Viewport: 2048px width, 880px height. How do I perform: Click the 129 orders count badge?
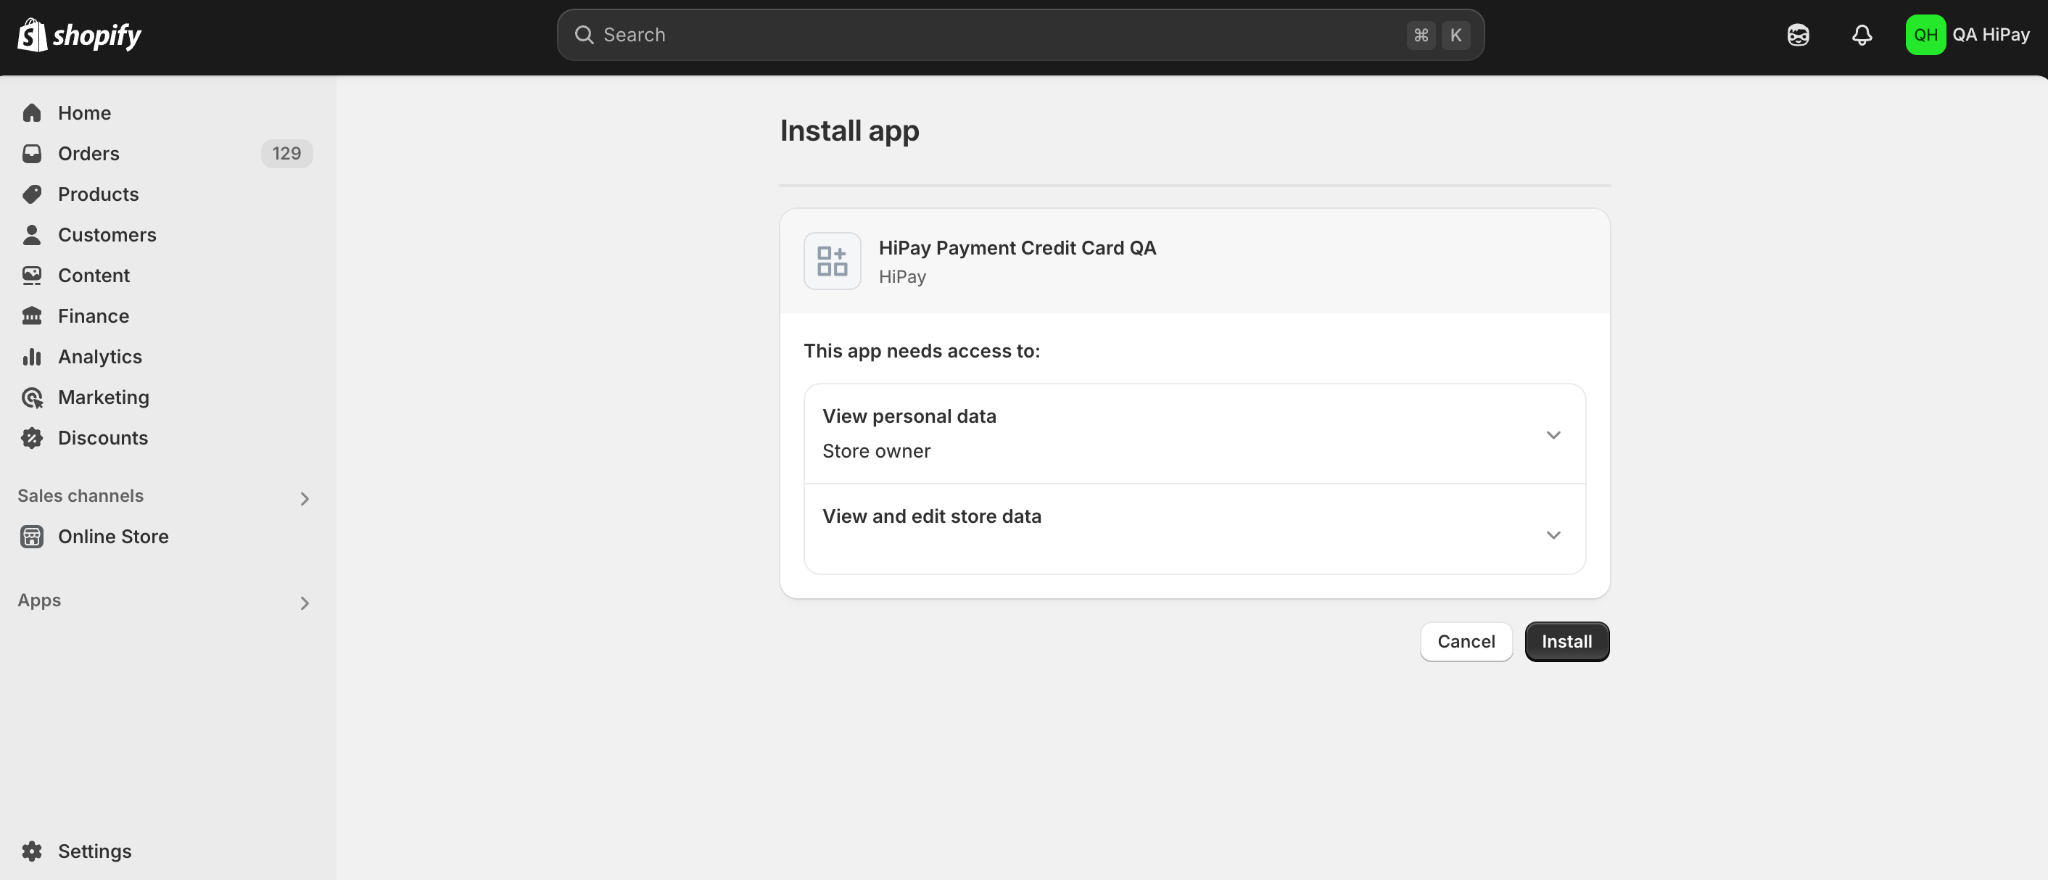[x=287, y=153]
